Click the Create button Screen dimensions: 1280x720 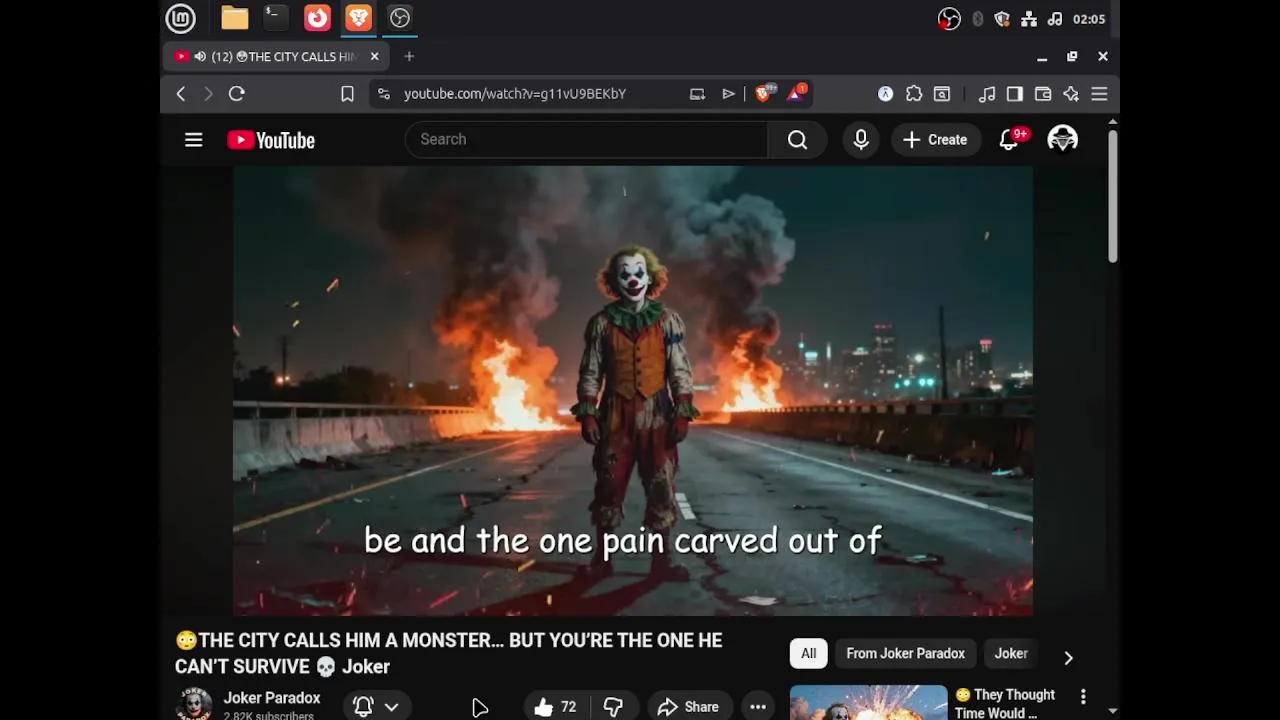pyautogui.click(x=935, y=140)
